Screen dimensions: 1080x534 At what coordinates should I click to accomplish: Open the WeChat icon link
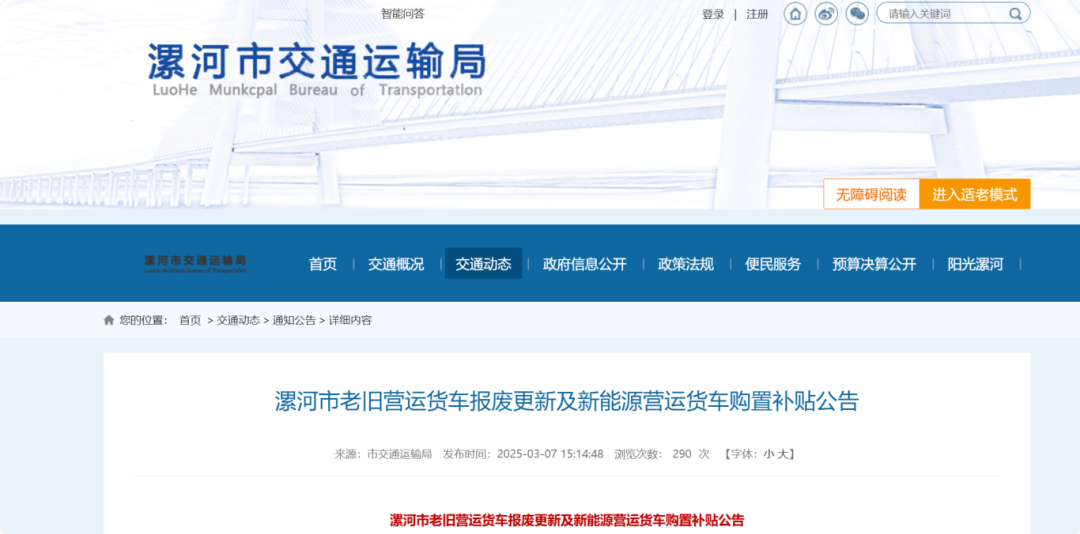[857, 14]
